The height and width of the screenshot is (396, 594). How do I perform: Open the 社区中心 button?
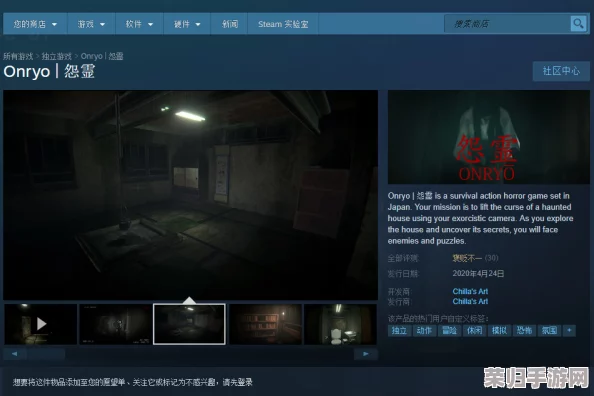pos(561,71)
